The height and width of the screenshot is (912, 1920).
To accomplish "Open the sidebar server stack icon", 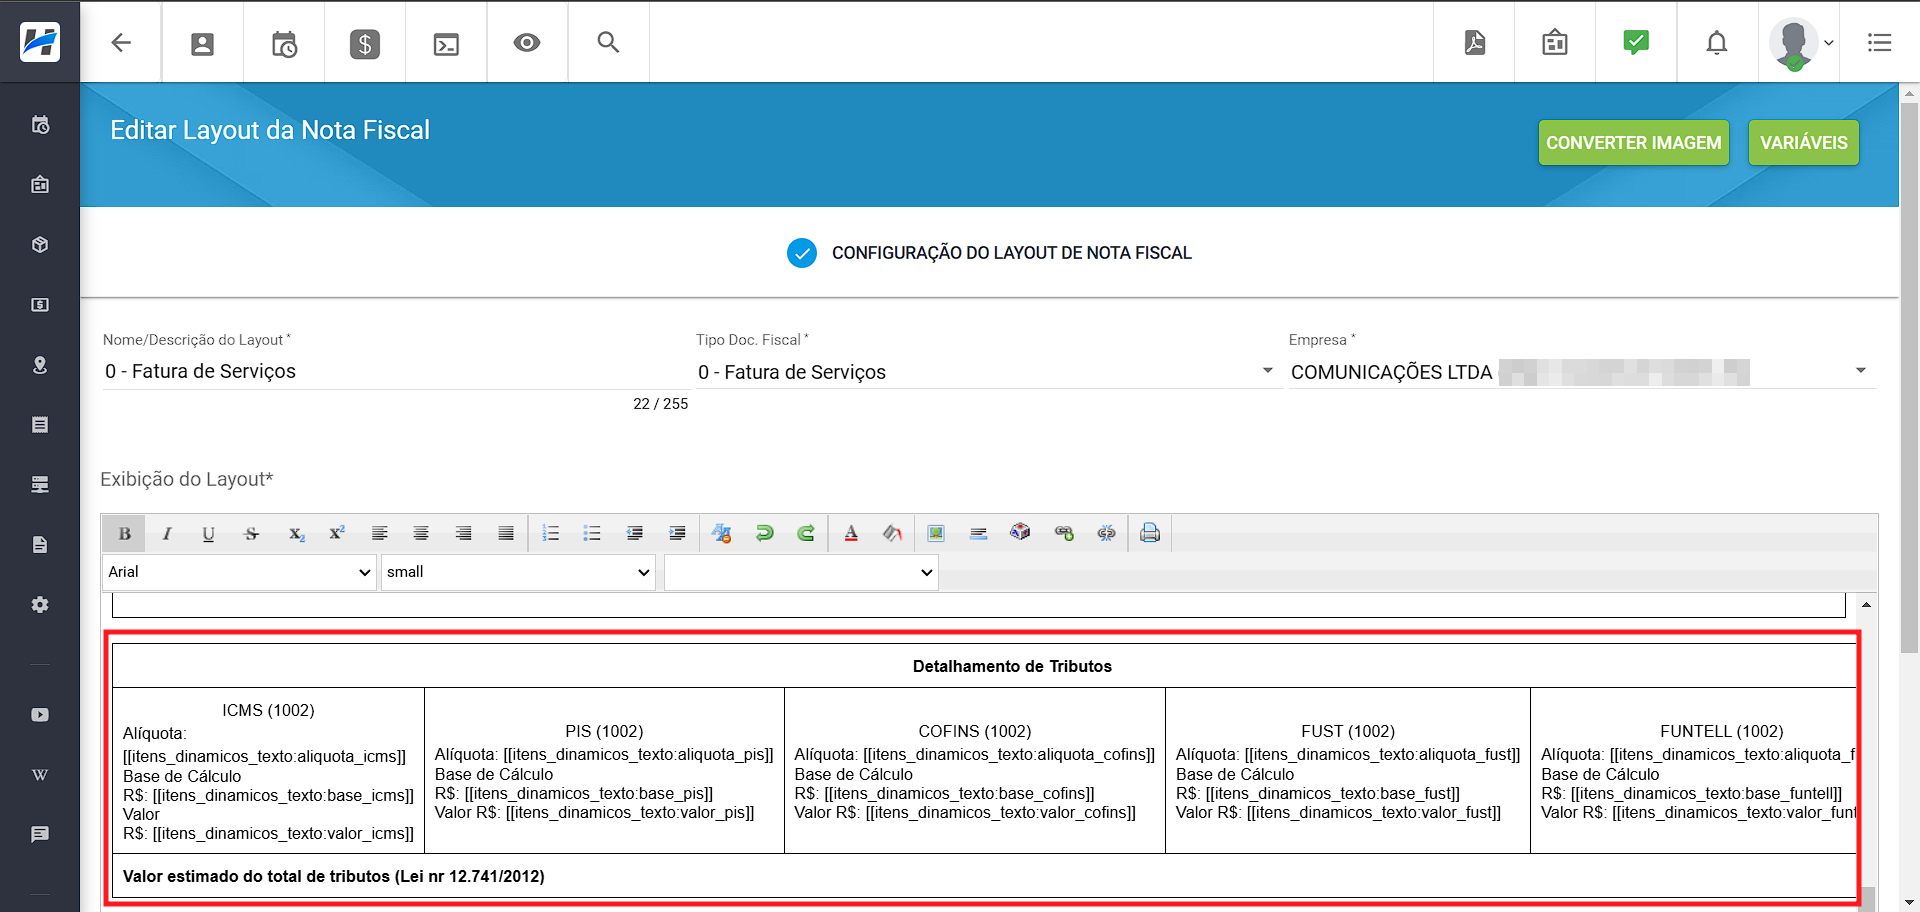I will tap(40, 485).
